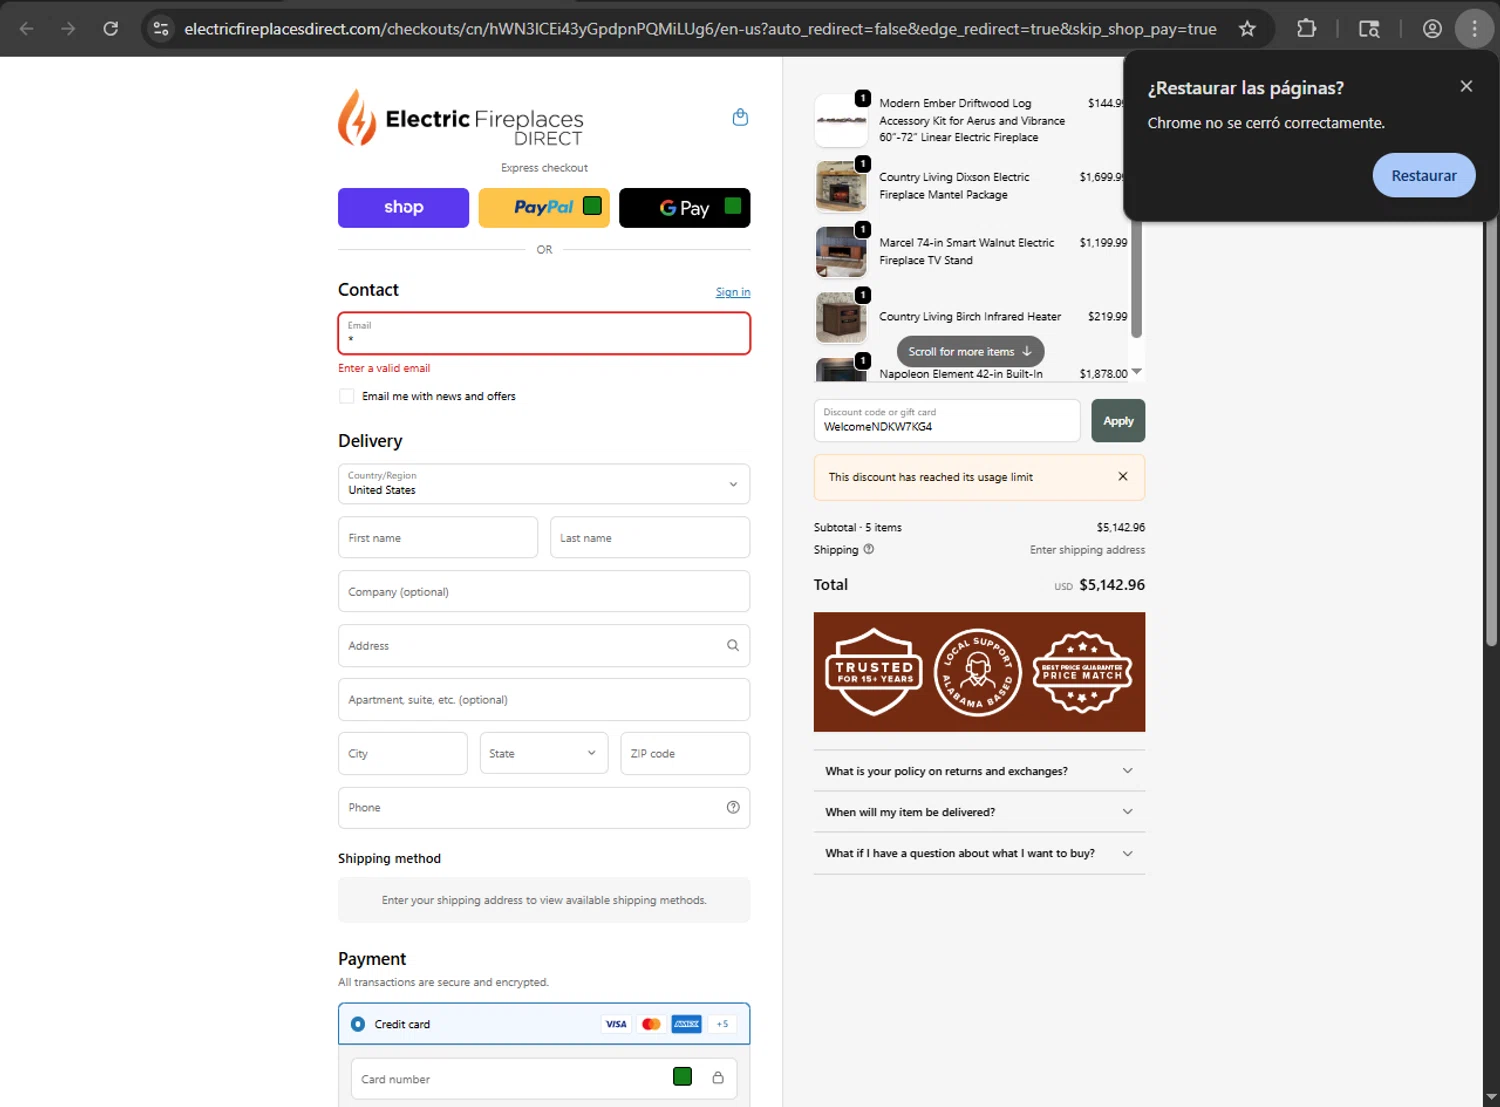Go back with the browser back arrow
This screenshot has width=1500, height=1107.
pyautogui.click(x=27, y=29)
